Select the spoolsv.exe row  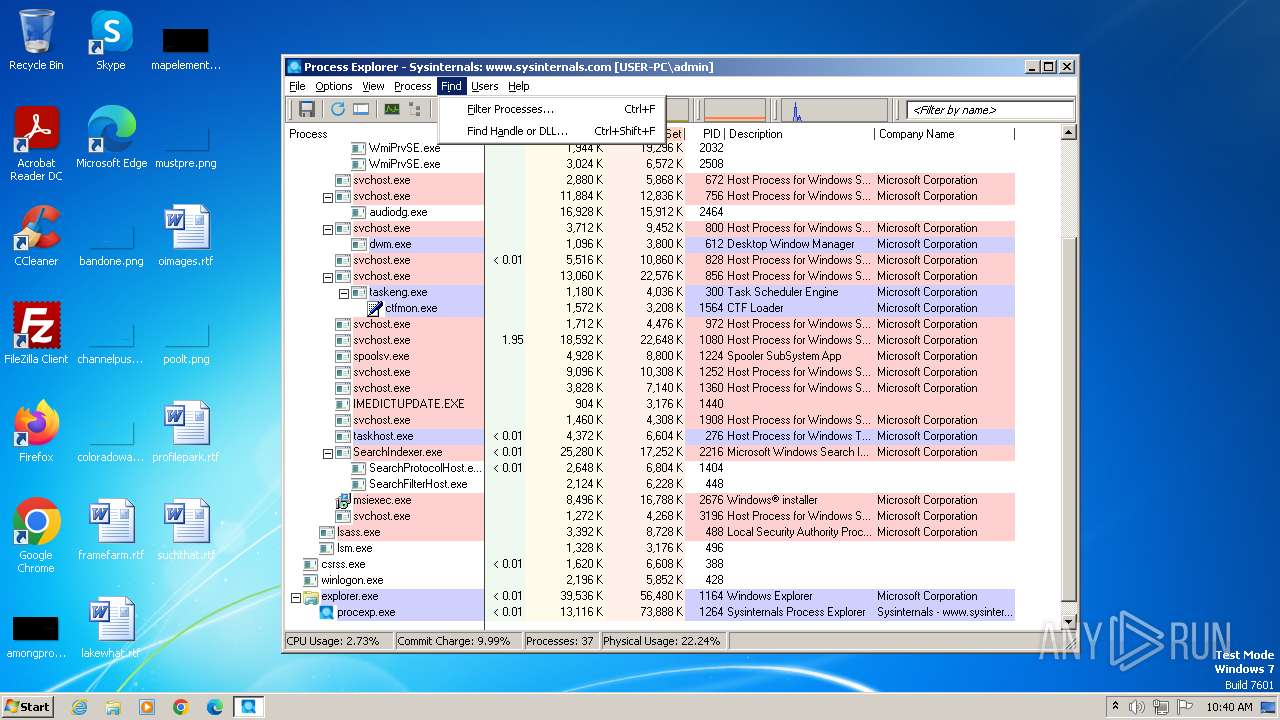650,356
